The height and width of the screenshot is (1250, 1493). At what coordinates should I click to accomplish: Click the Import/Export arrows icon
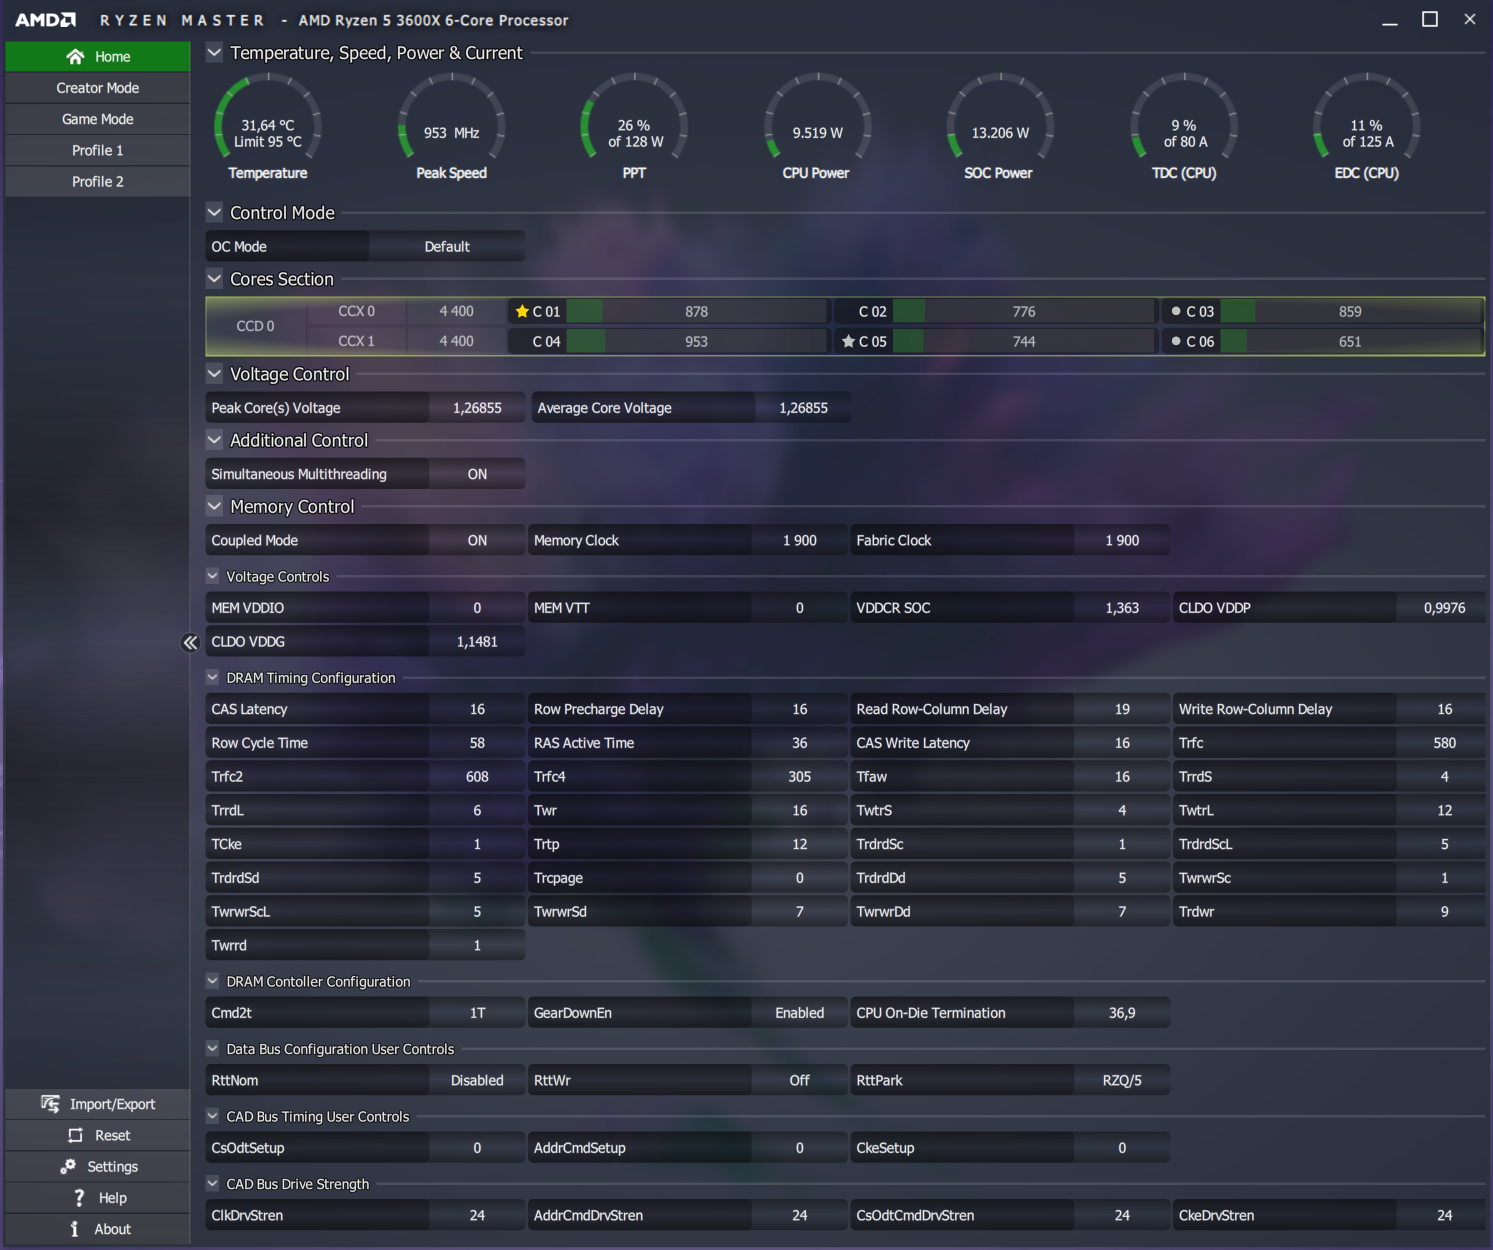click(x=50, y=1104)
